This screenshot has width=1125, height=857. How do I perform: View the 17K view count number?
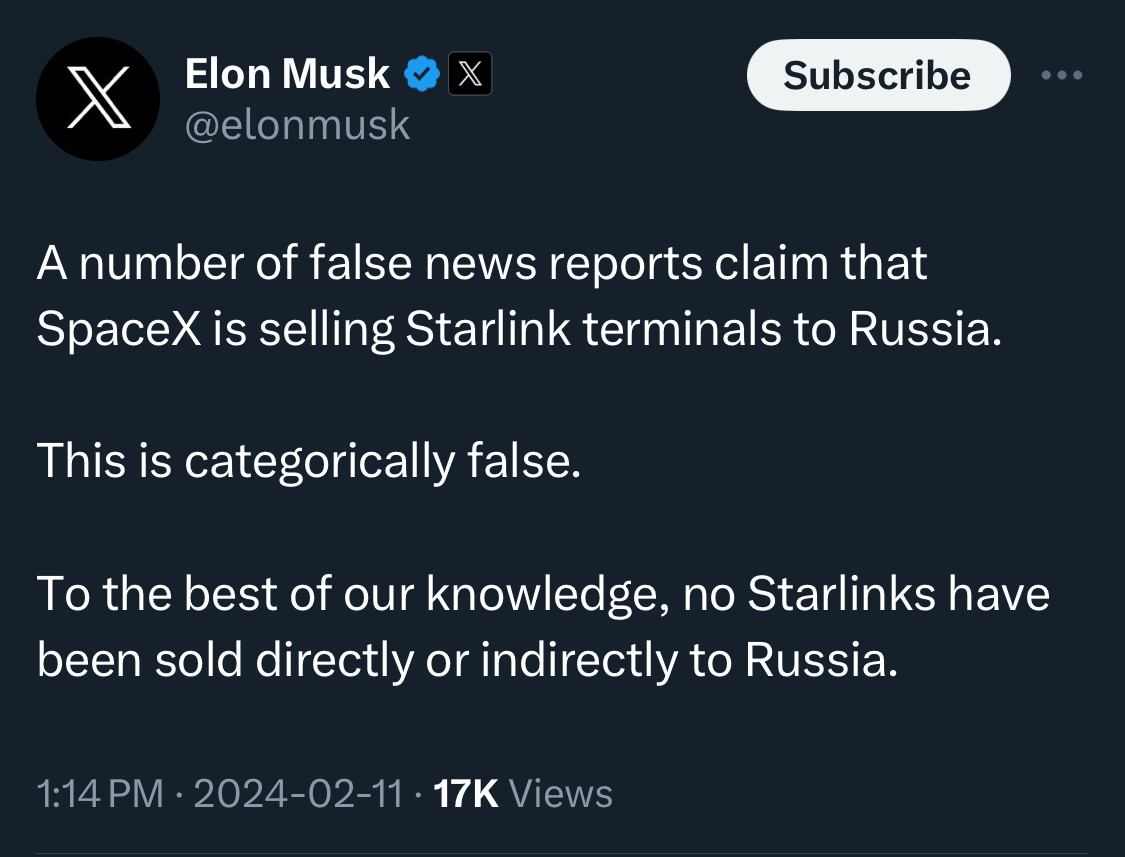pos(466,794)
